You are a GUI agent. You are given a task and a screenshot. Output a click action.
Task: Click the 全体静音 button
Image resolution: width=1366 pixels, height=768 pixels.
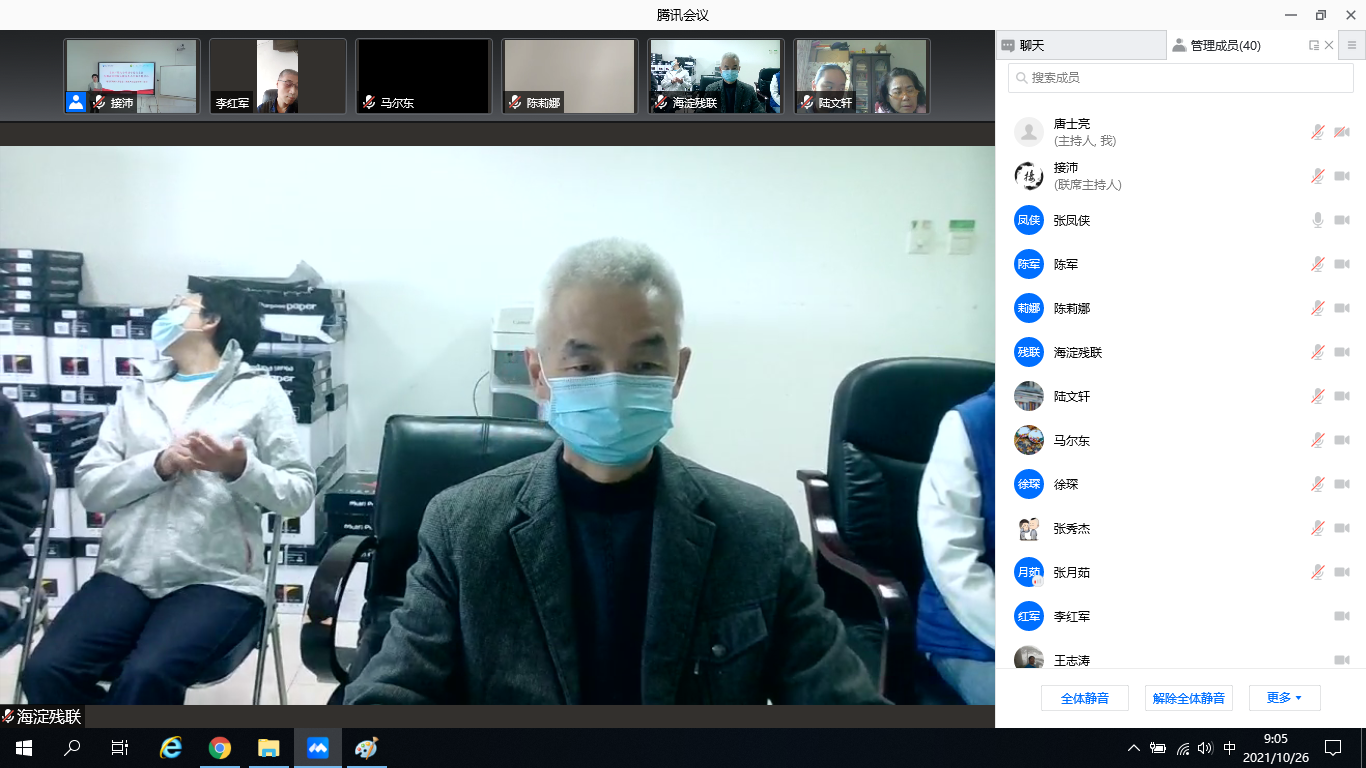point(1084,698)
